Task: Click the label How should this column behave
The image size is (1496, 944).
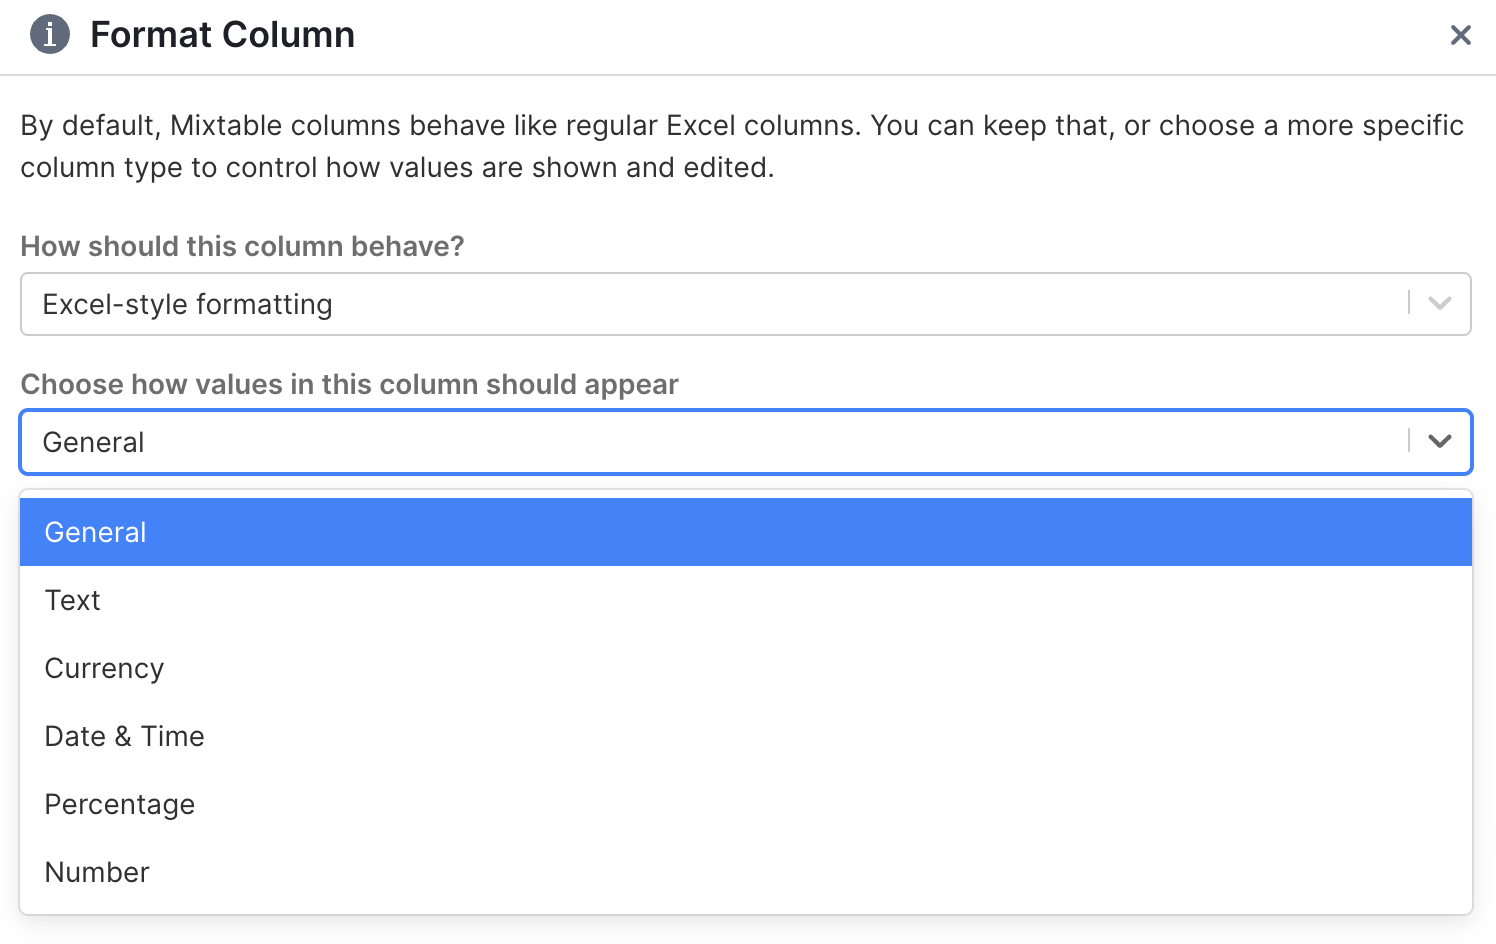Action: coord(242,246)
